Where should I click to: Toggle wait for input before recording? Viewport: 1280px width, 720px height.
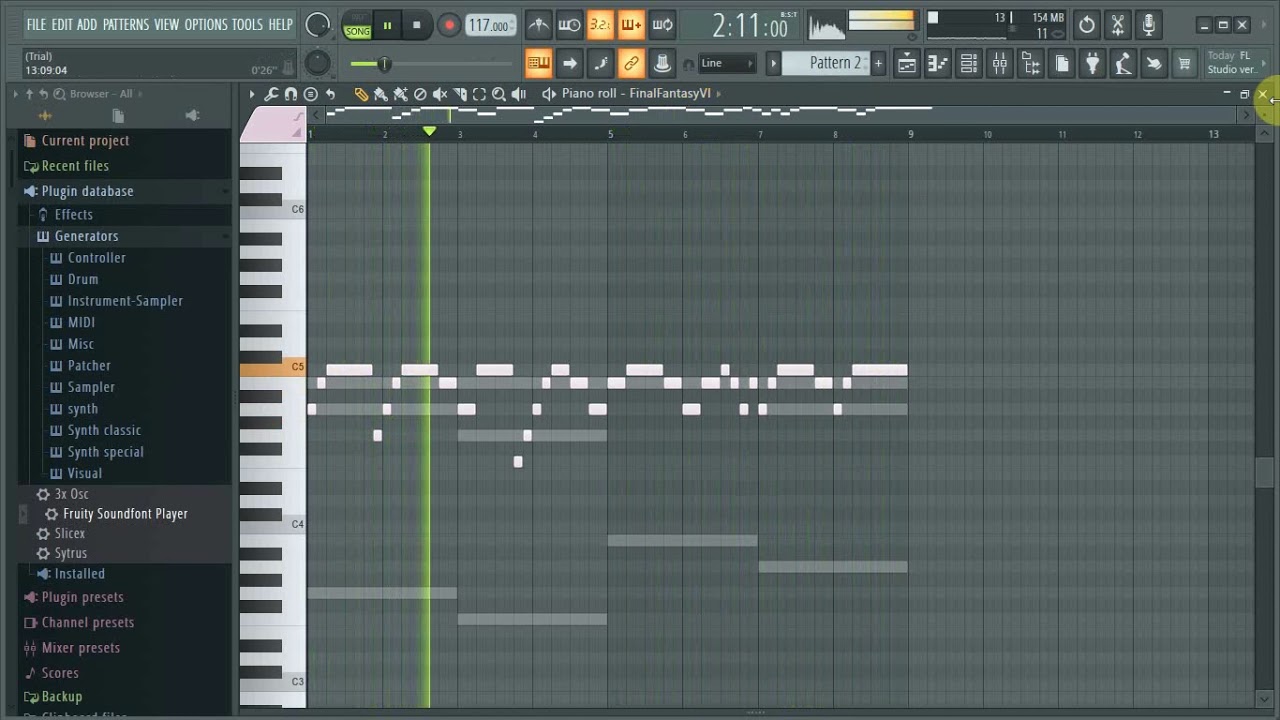[x=569, y=25]
